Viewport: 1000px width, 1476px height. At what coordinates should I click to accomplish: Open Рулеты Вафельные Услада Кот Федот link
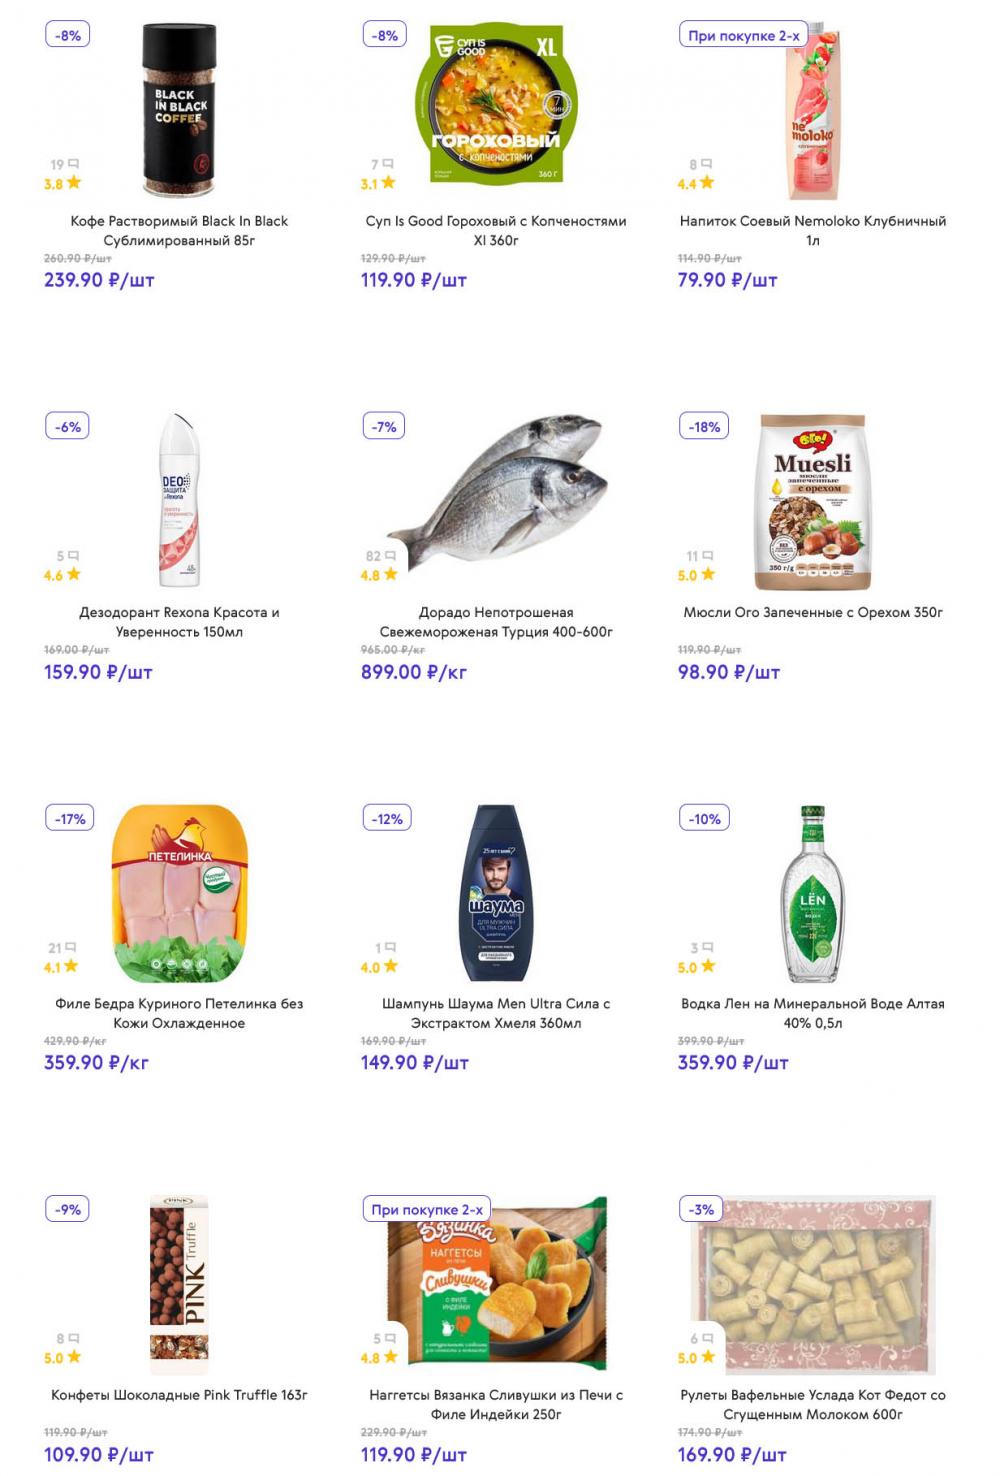coord(813,1404)
